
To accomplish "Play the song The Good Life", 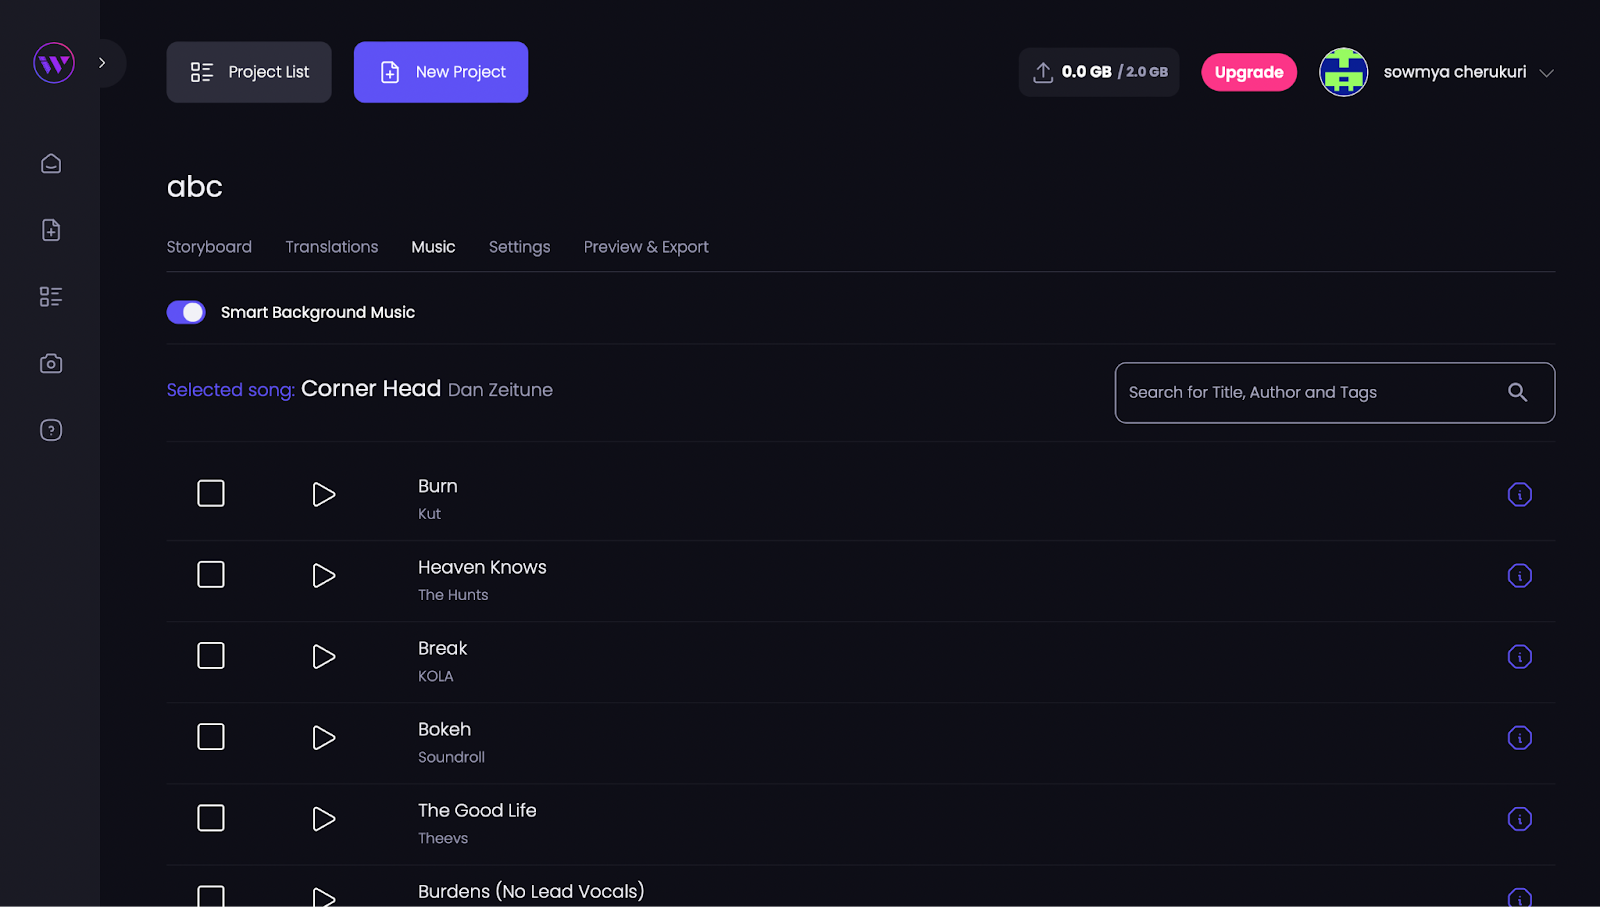I will 323,818.
